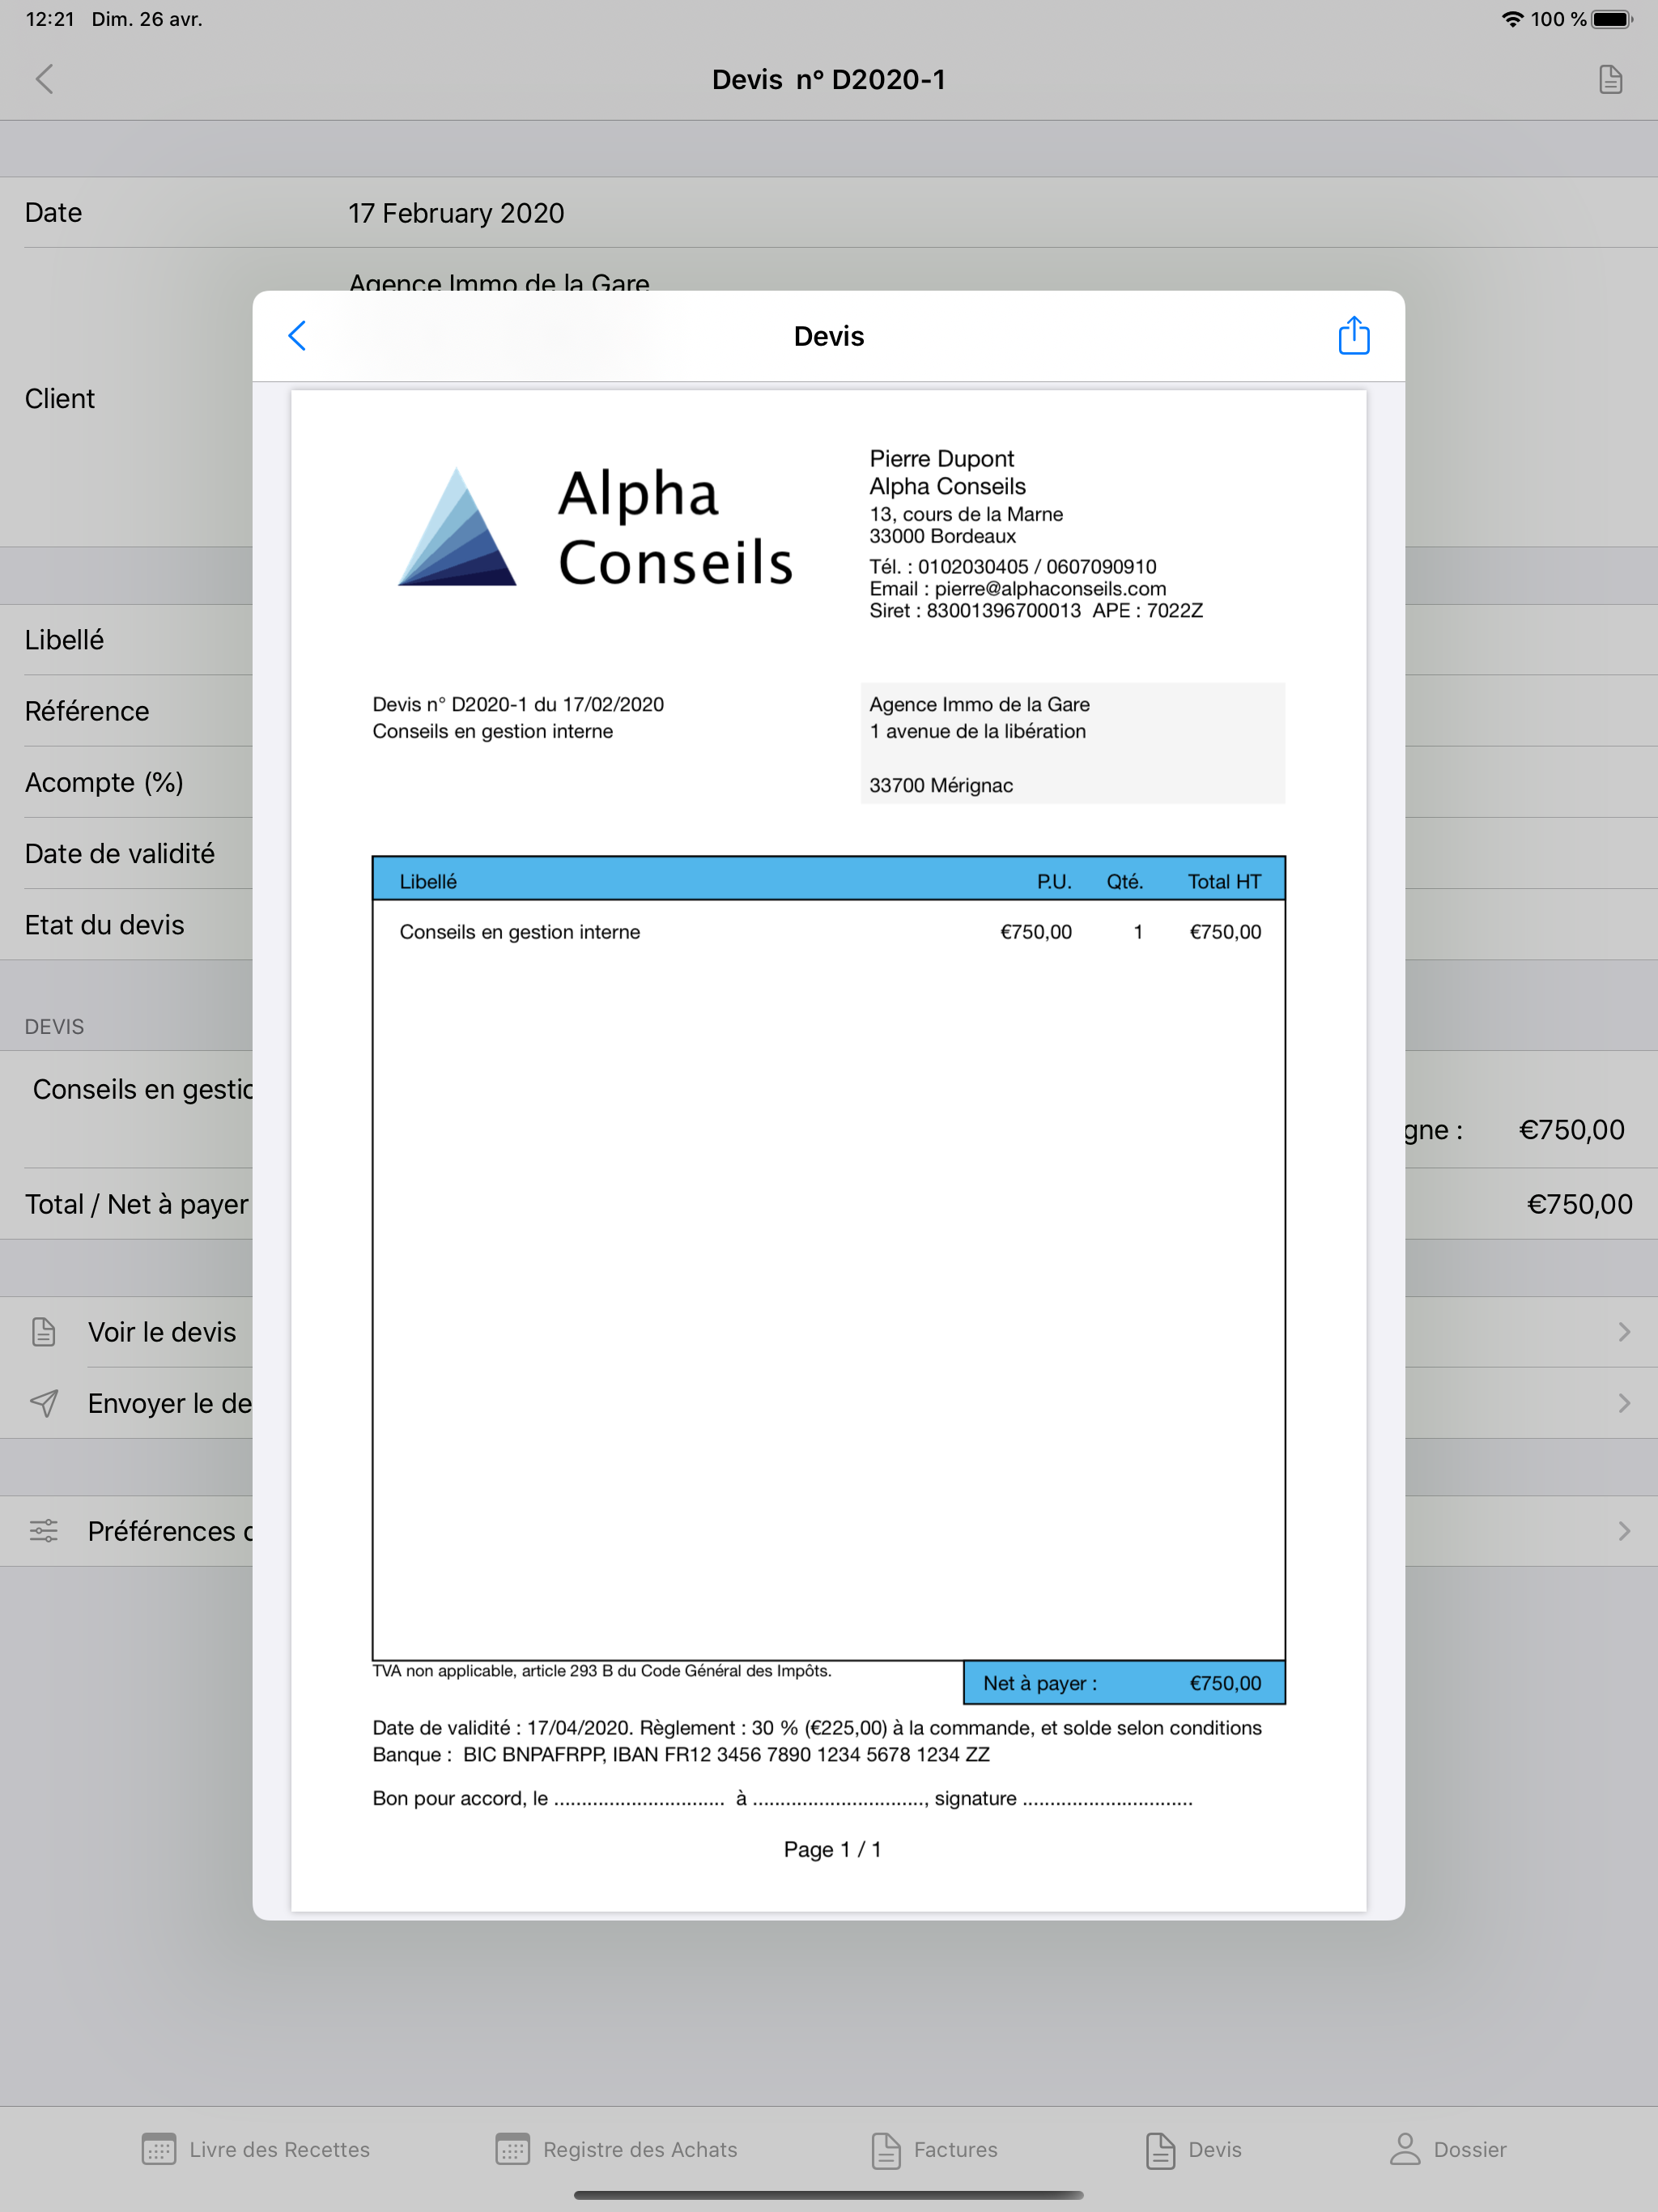Select the Devis tab at bottom

(1193, 2149)
